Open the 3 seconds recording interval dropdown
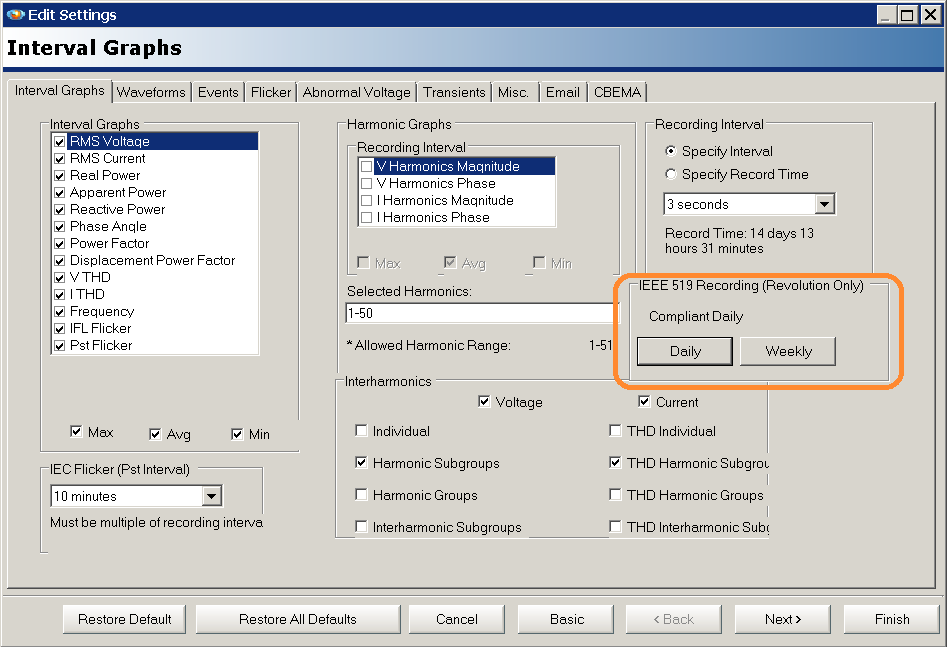Image resolution: width=948 pixels, height=647 pixels. pyautogui.click(x=823, y=203)
